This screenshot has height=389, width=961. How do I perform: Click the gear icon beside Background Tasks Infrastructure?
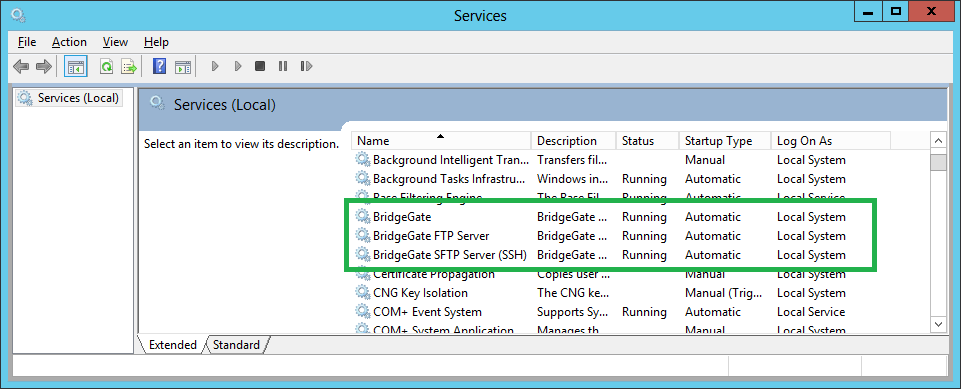[363, 179]
